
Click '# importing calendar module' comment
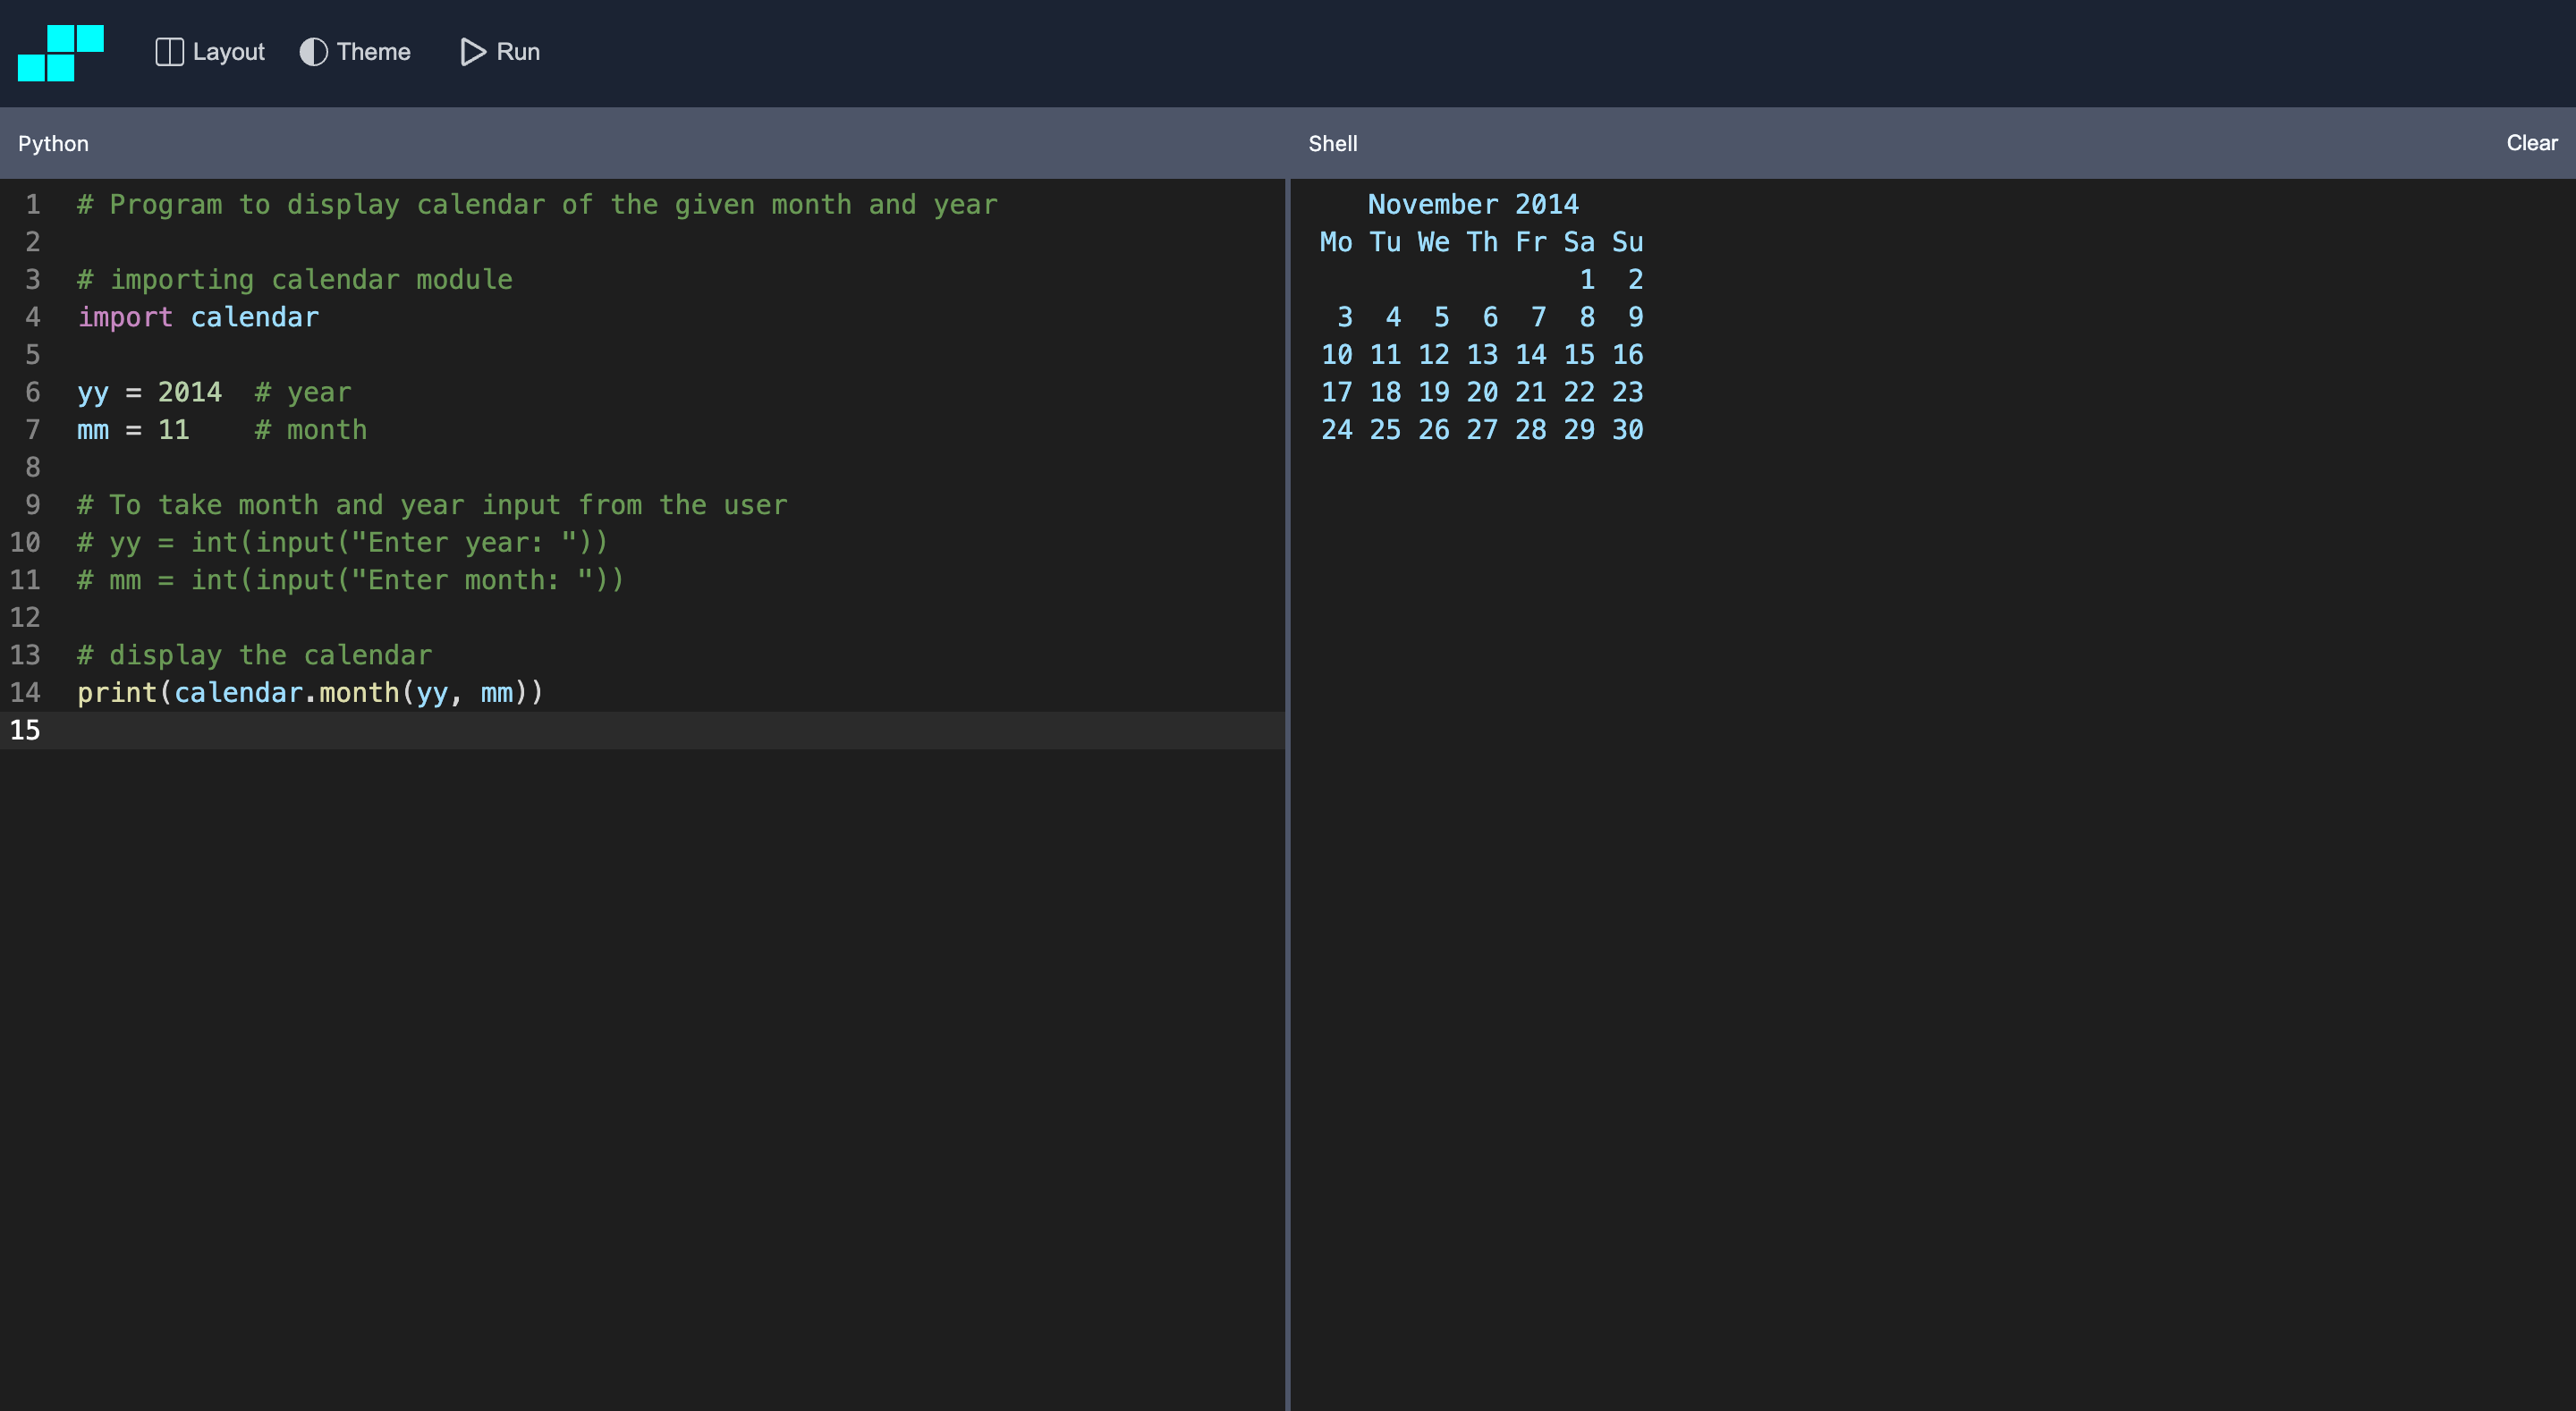(295, 280)
